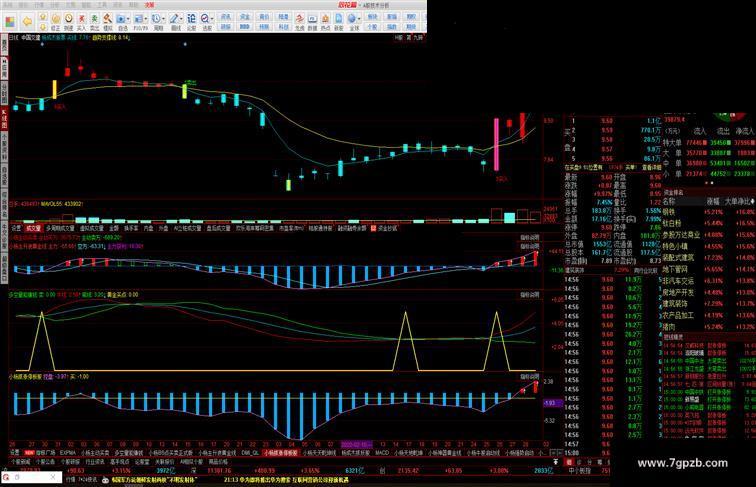This screenshot has width=756, height=487.
Task: Sort by the 大单净比 column header
Action: click(740, 201)
